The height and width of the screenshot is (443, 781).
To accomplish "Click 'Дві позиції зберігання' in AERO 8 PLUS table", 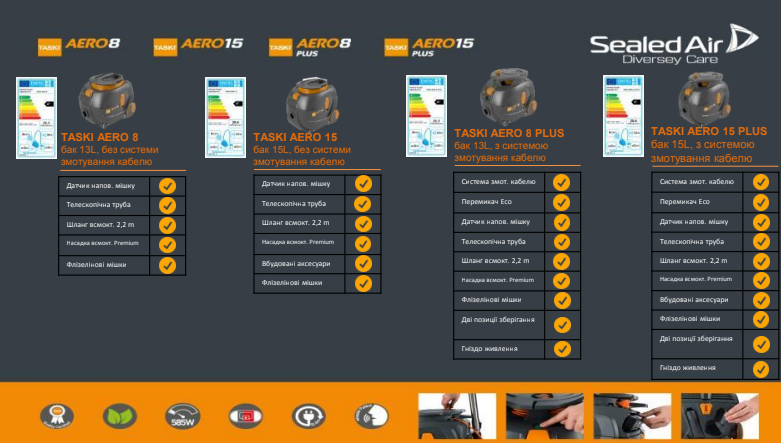I will (498, 320).
